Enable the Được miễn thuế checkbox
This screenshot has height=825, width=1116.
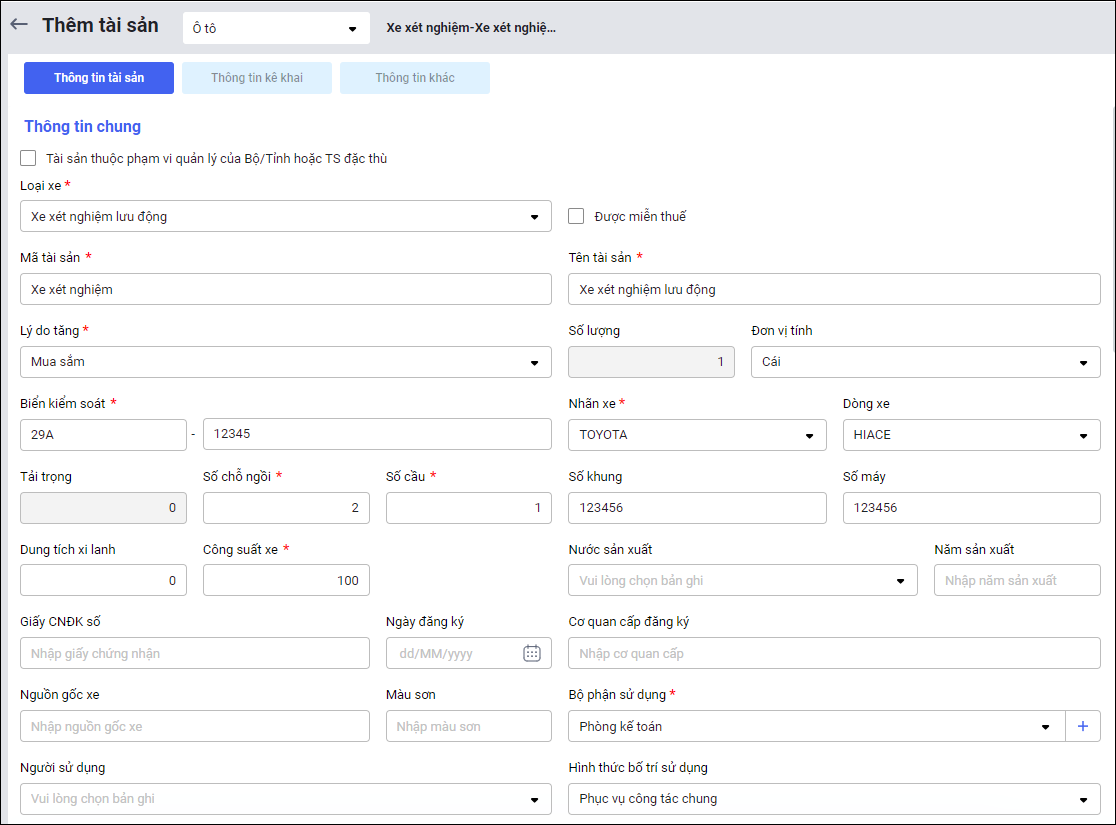(x=576, y=216)
